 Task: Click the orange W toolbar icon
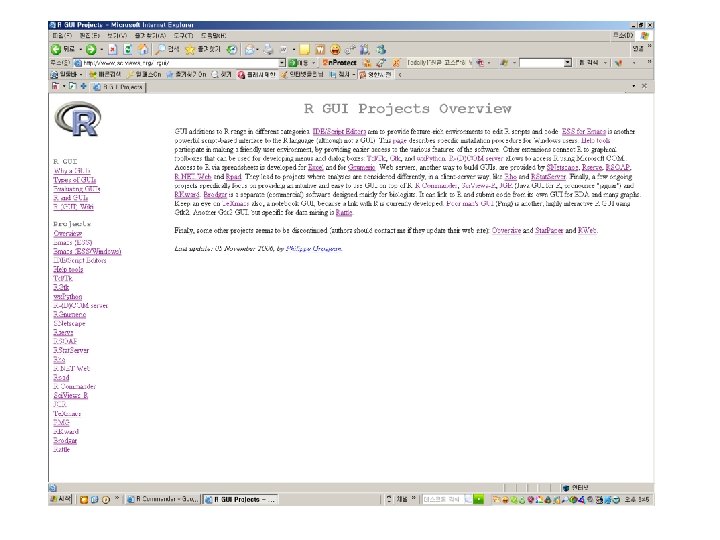[x=320, y=49]
